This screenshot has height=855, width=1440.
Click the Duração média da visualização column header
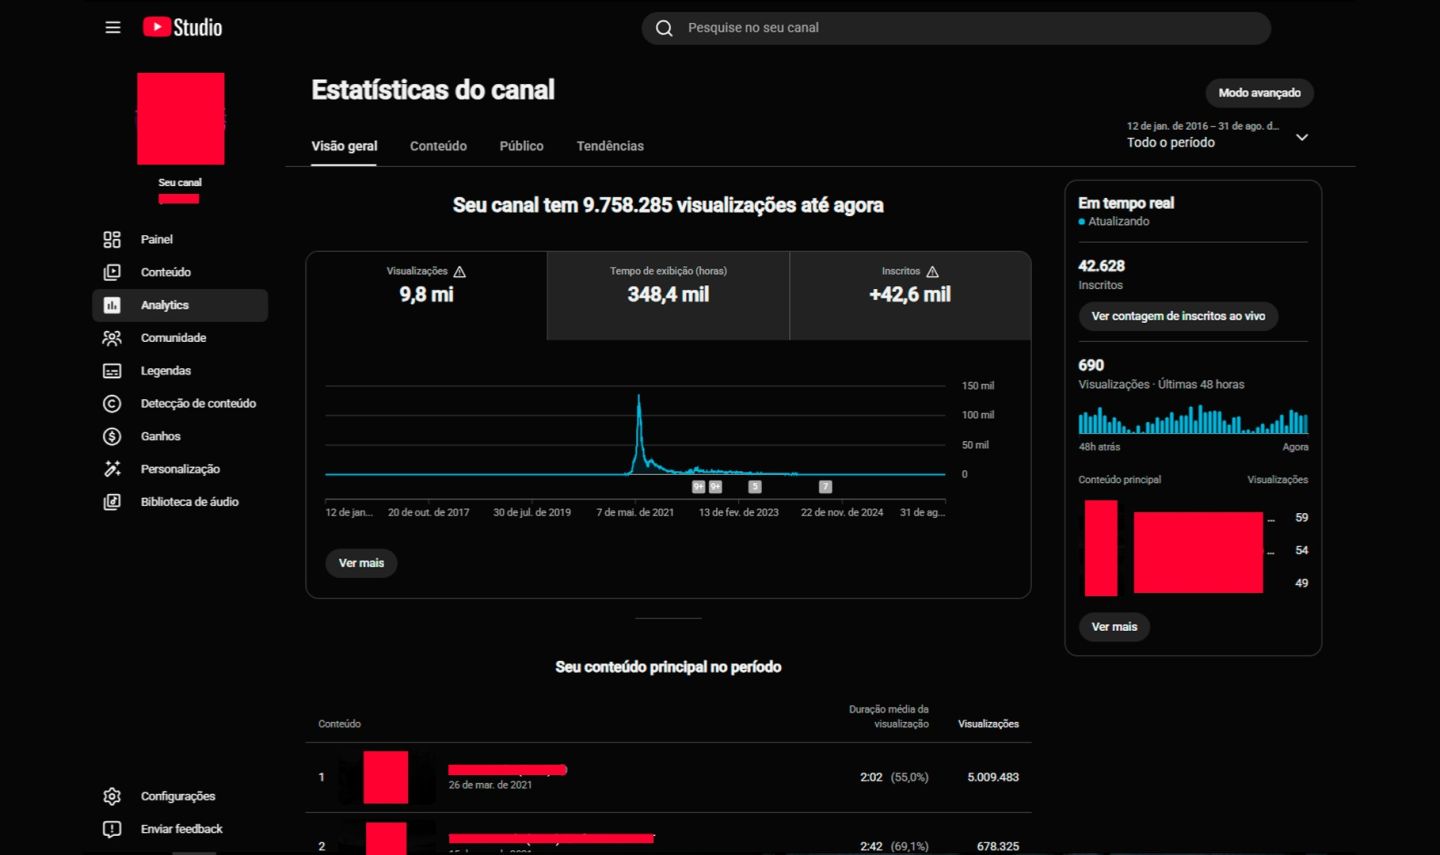point(889,716)
